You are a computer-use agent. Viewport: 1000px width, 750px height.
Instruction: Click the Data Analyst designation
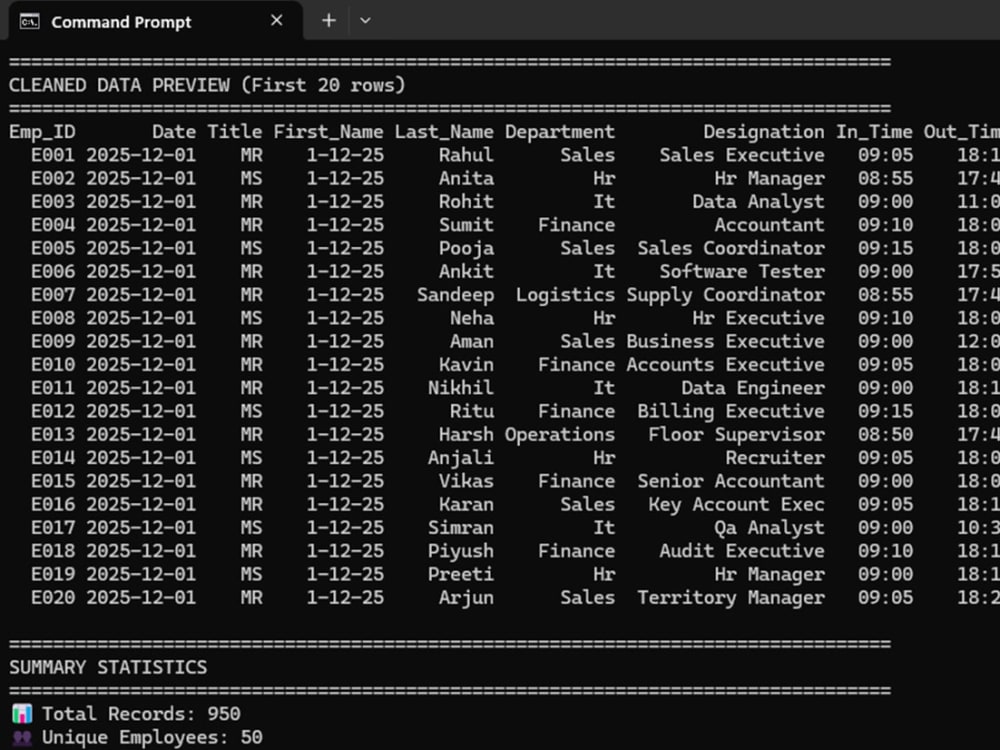[x=758, y=202]
